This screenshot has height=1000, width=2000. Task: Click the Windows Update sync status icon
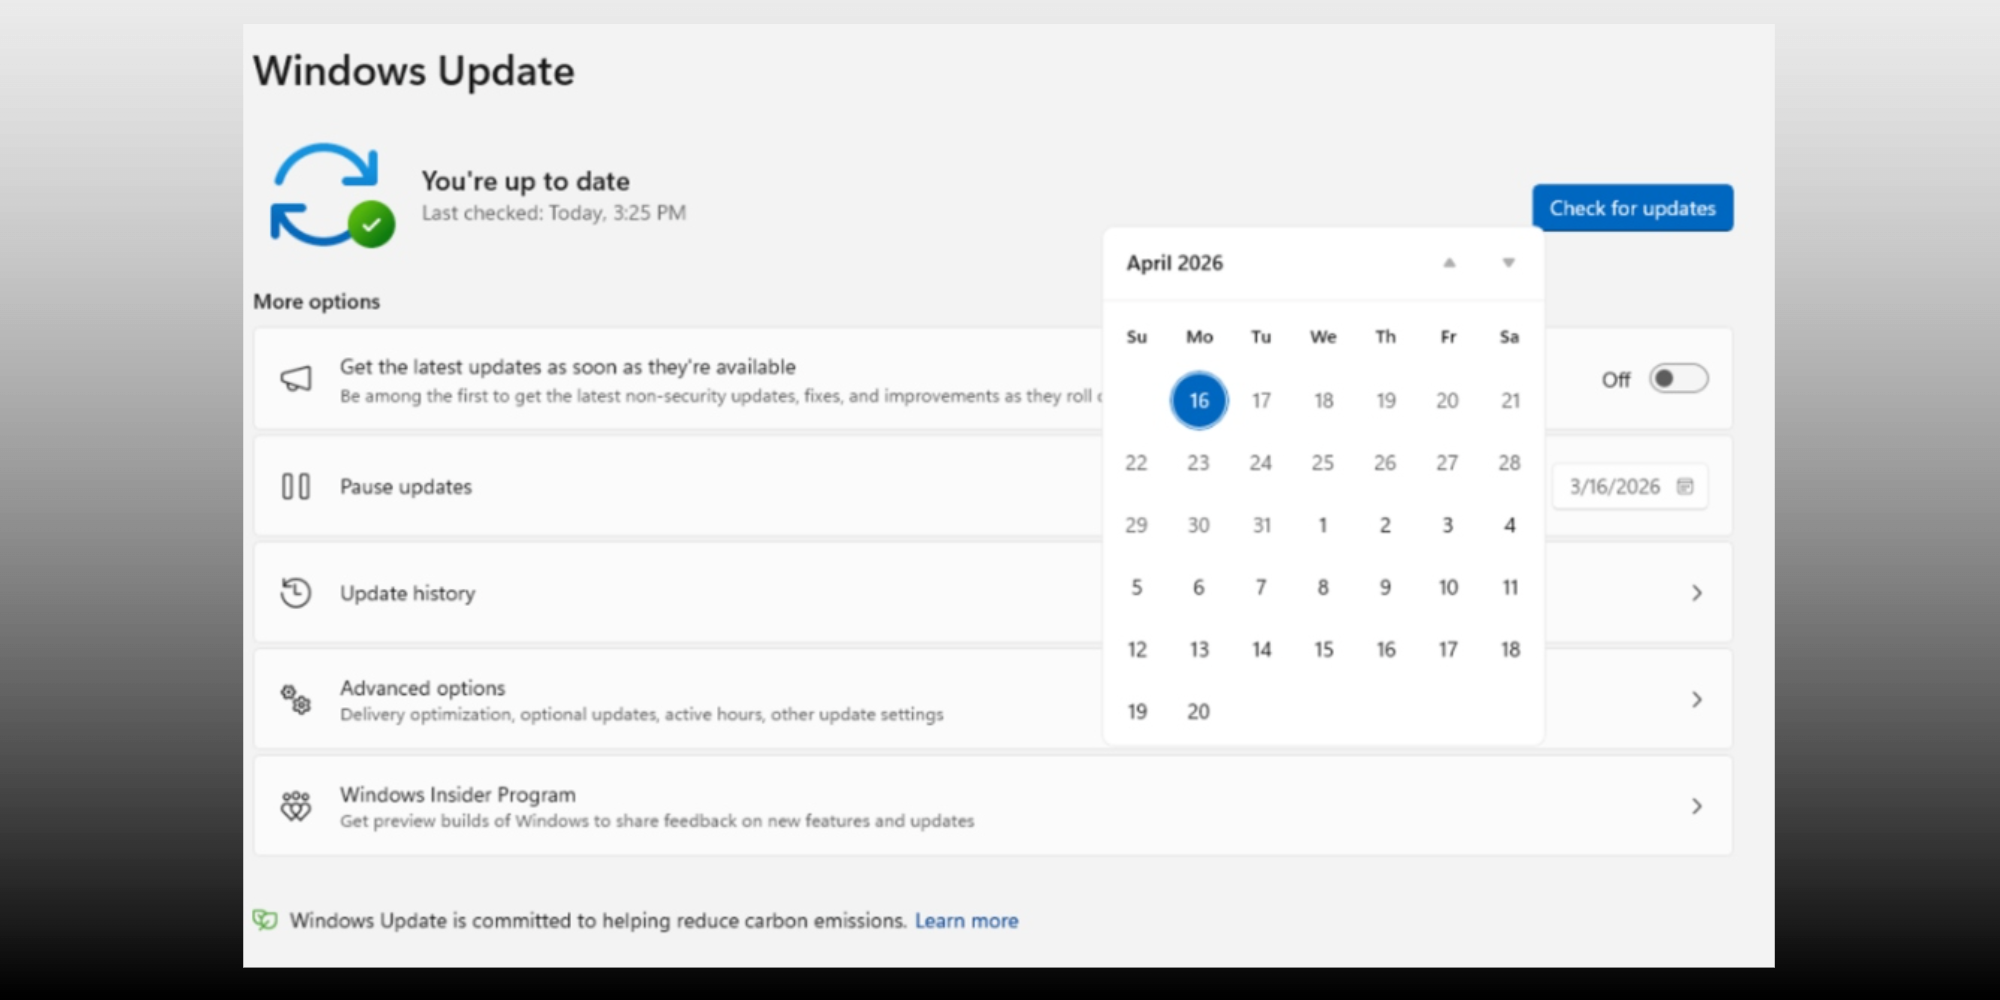click(331, 196)
